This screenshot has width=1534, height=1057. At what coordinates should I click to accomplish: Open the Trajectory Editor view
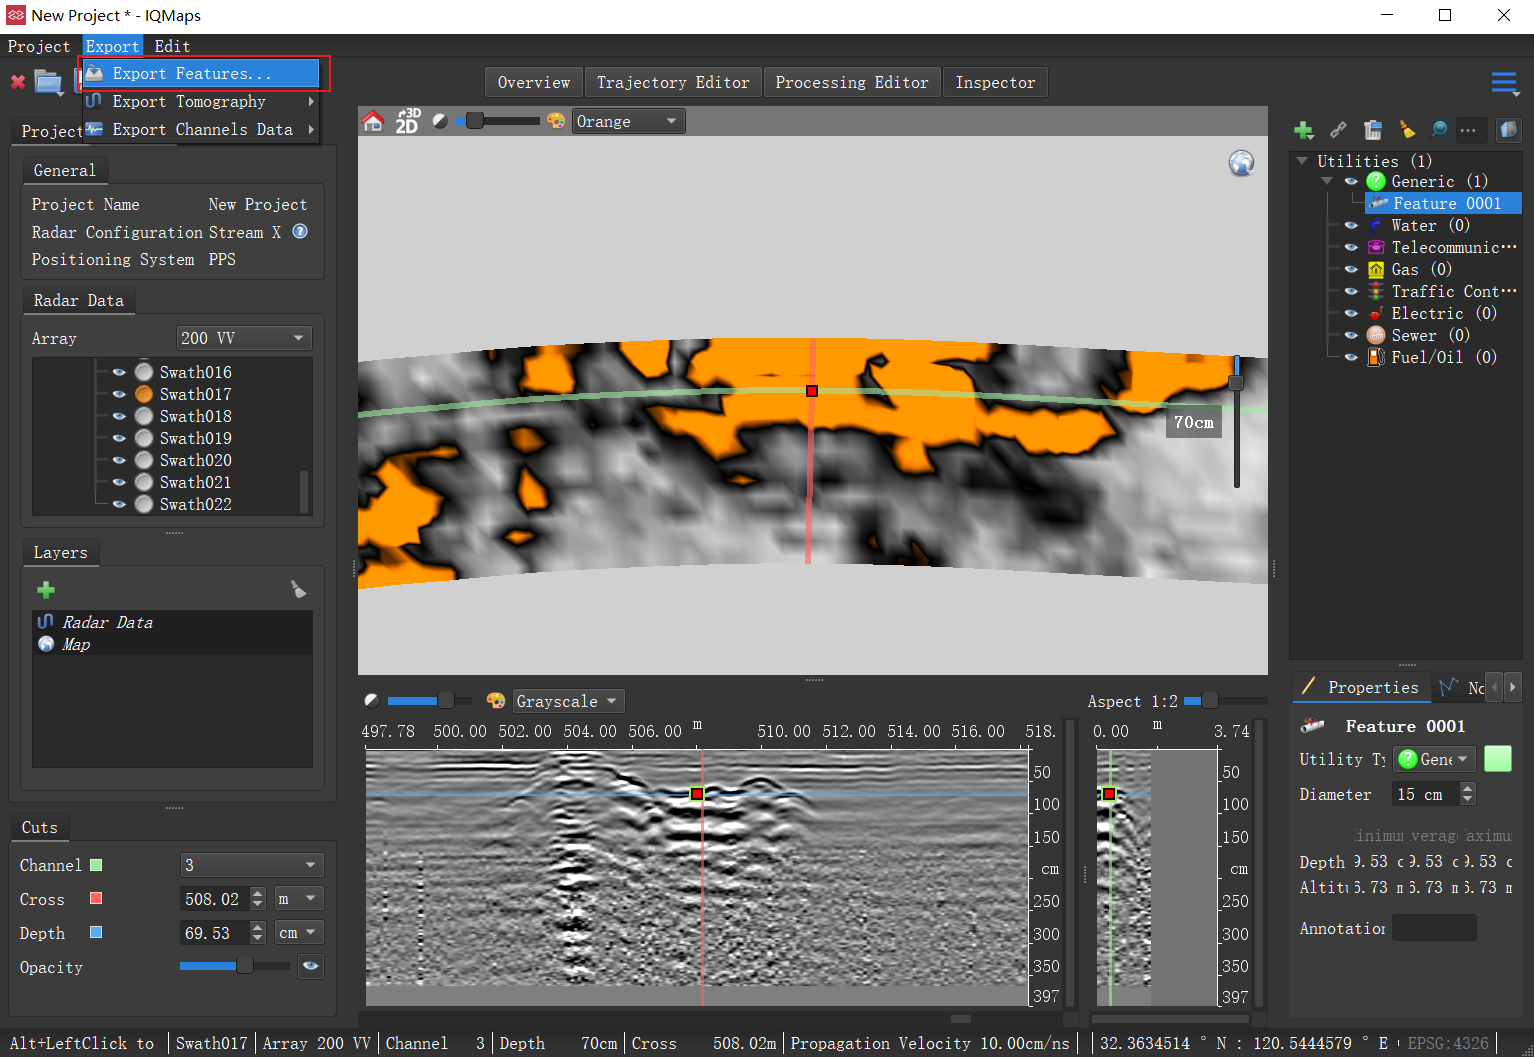coord(673,82)
